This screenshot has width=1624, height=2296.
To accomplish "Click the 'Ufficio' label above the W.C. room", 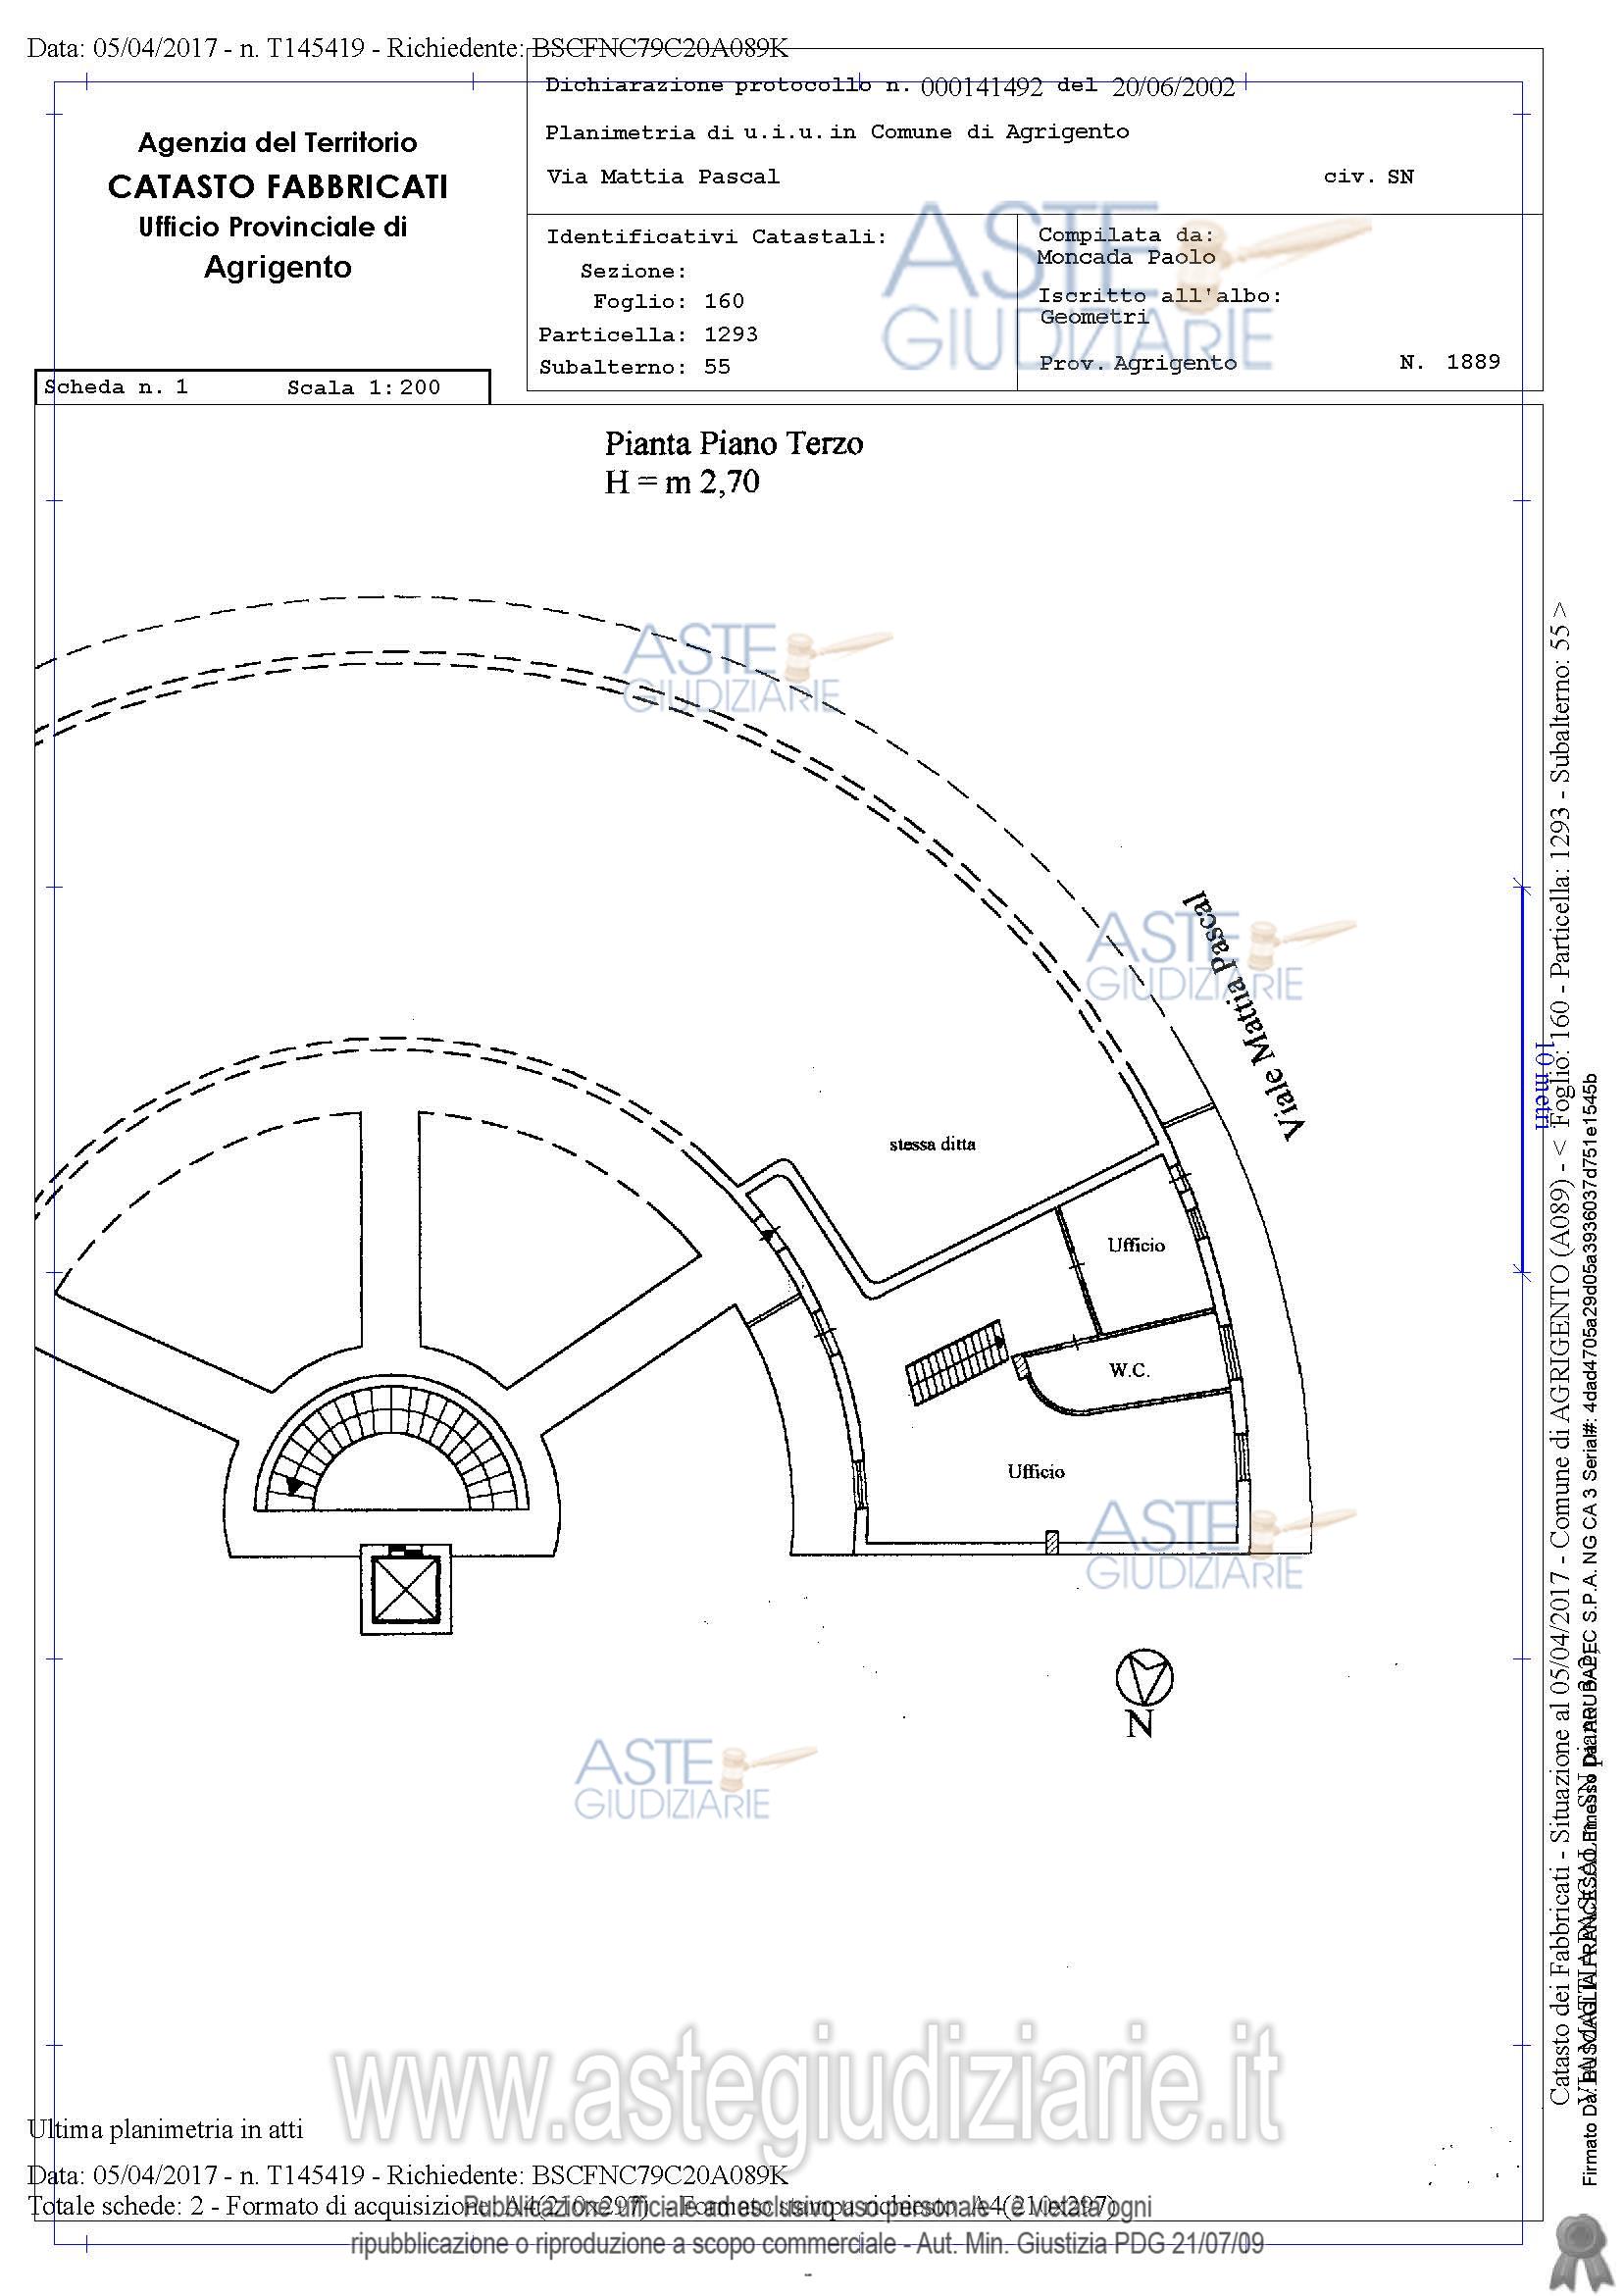I will [1136, 1245].
